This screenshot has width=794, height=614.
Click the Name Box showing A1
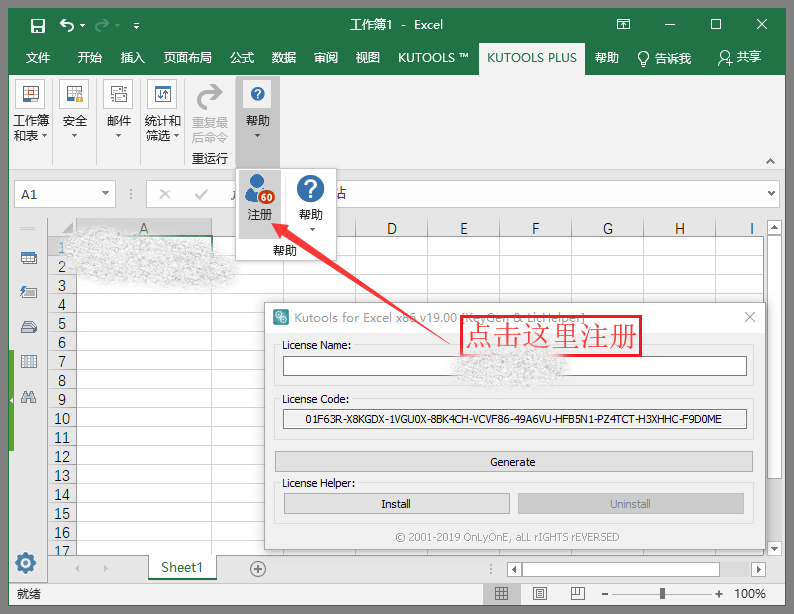coord(57,194)
